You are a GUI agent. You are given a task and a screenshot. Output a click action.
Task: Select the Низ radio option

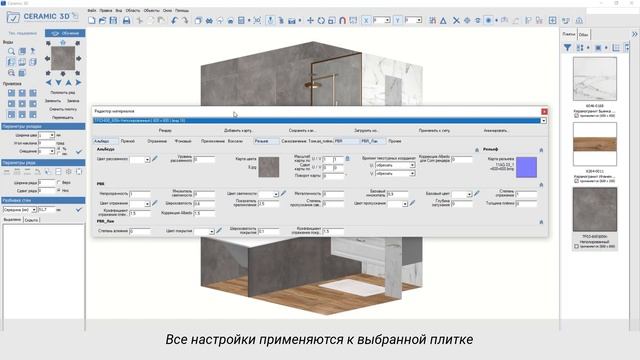59,190
